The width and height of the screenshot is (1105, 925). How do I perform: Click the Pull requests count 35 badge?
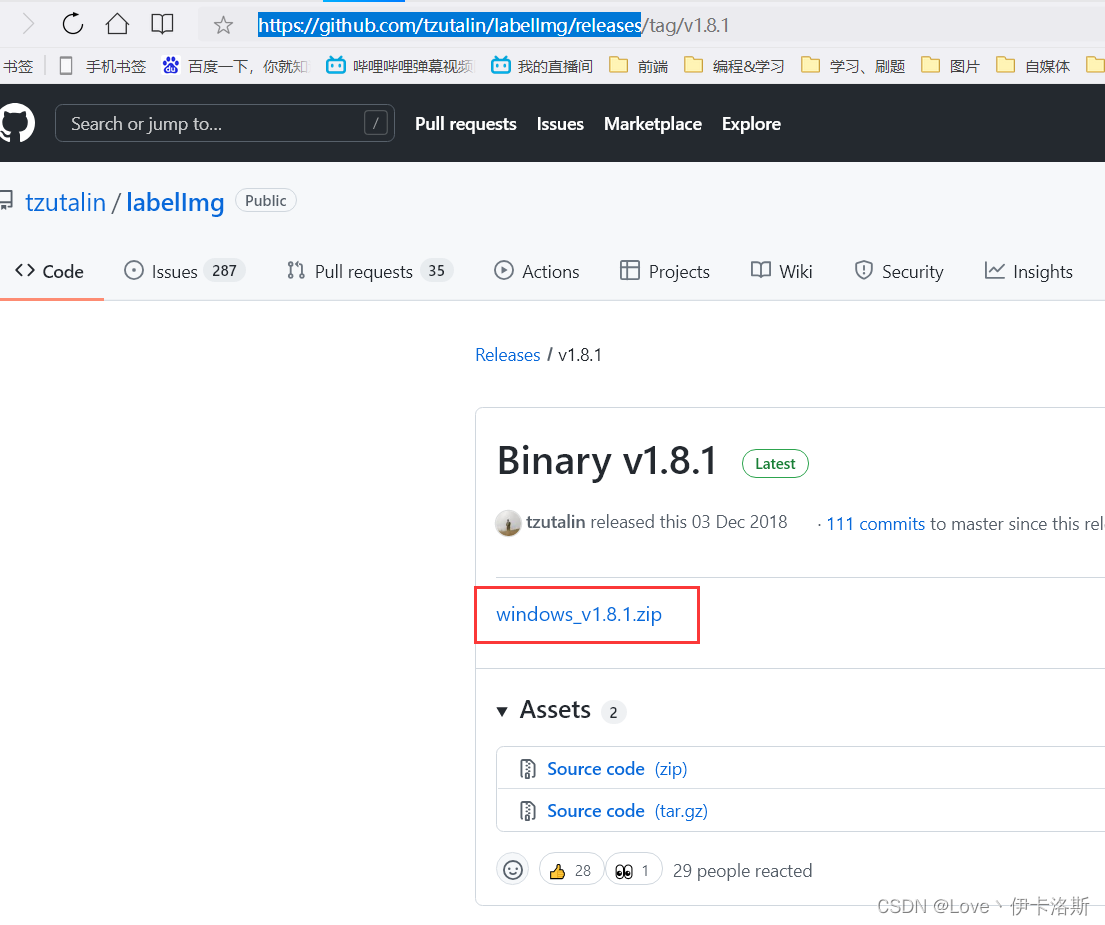click(x=436, y=271)
